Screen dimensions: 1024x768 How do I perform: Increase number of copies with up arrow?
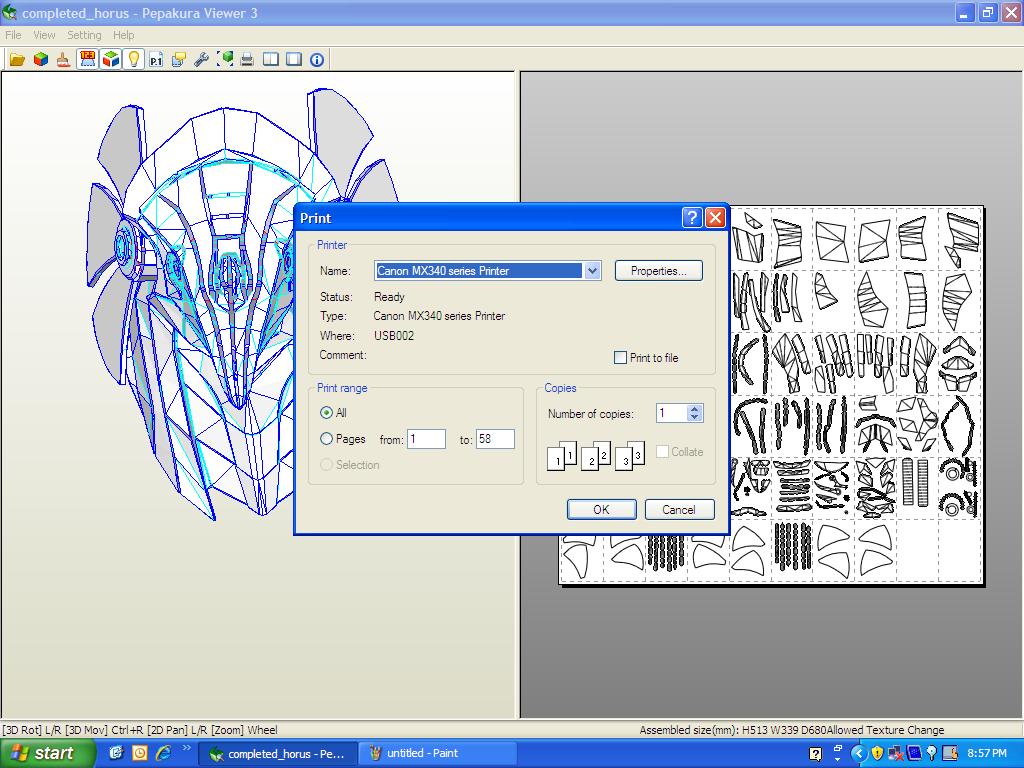[x=695, y=409]
